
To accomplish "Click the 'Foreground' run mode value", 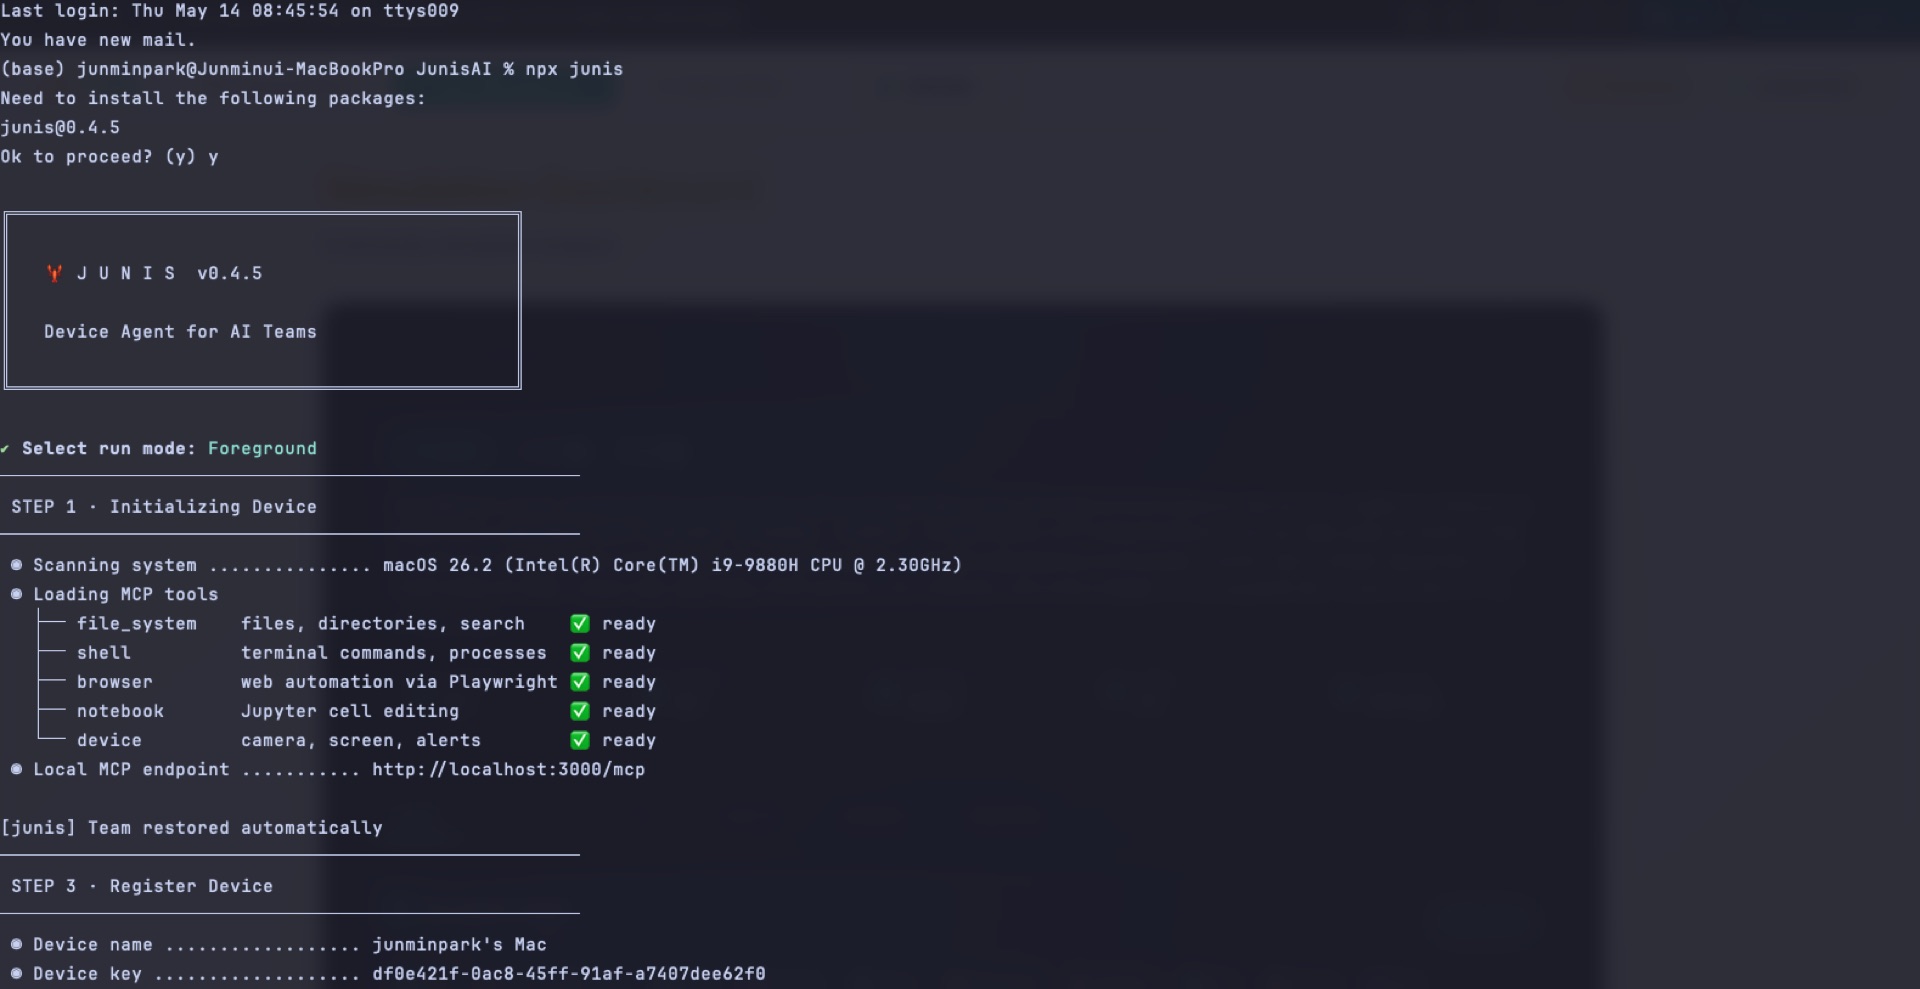I will (x=262, y=448).
